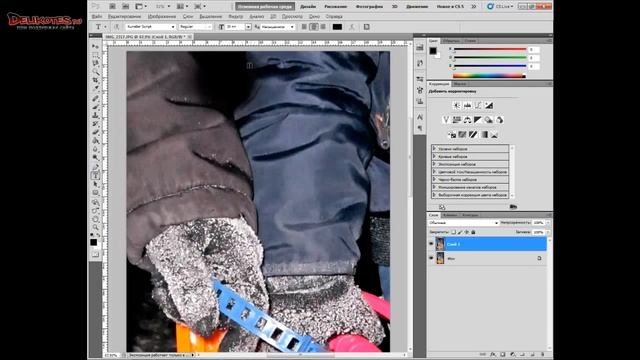The width and height of the screenshot is (640, 360).
Task: Add a Black & White adjustment
Action: [478, 120]
